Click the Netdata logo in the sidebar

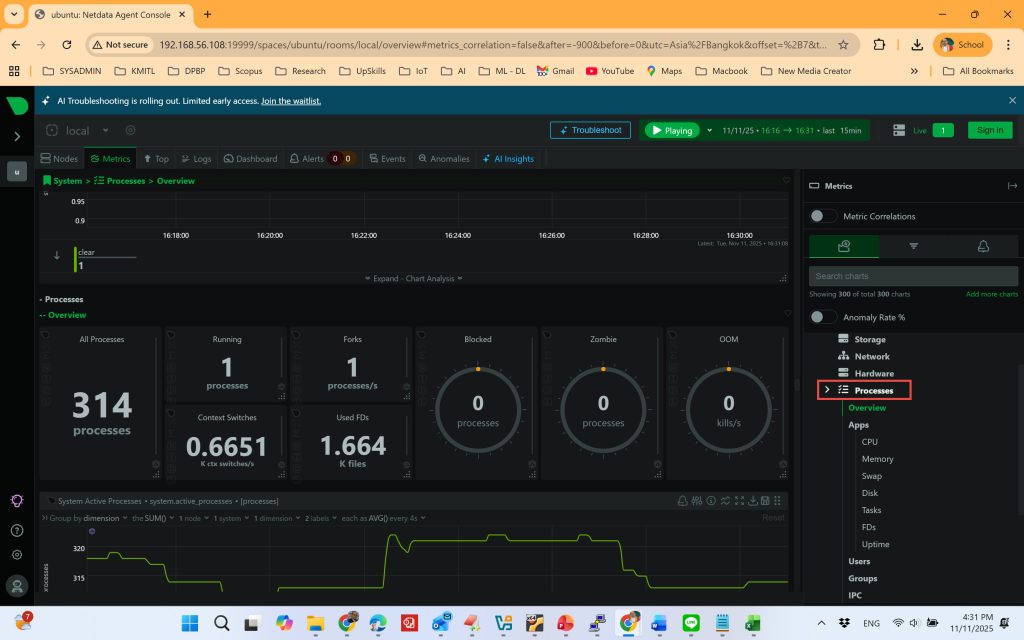(17, 106)
